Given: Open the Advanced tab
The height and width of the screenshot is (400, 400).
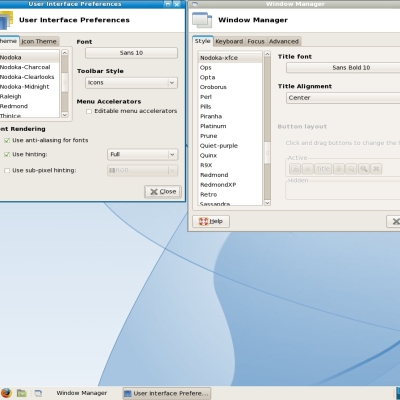Looking at the screenshot, I should (284, 42).
